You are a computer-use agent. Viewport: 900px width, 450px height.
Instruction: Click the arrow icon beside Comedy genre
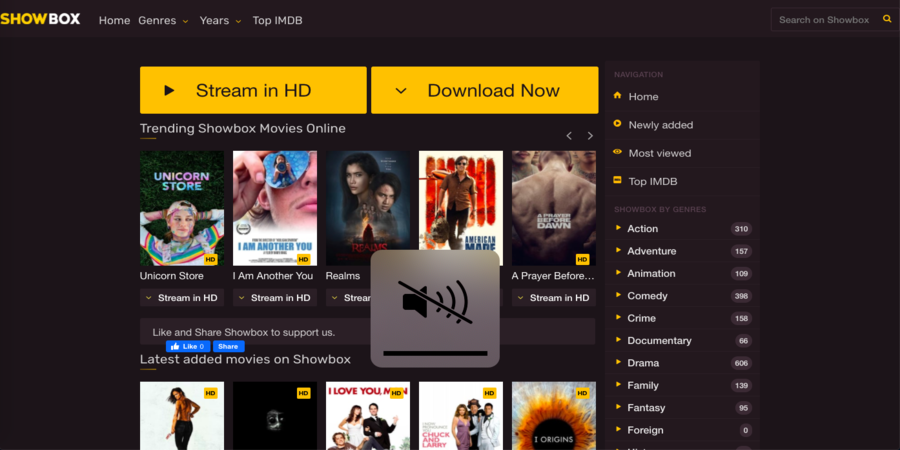(x=618, y=294)
